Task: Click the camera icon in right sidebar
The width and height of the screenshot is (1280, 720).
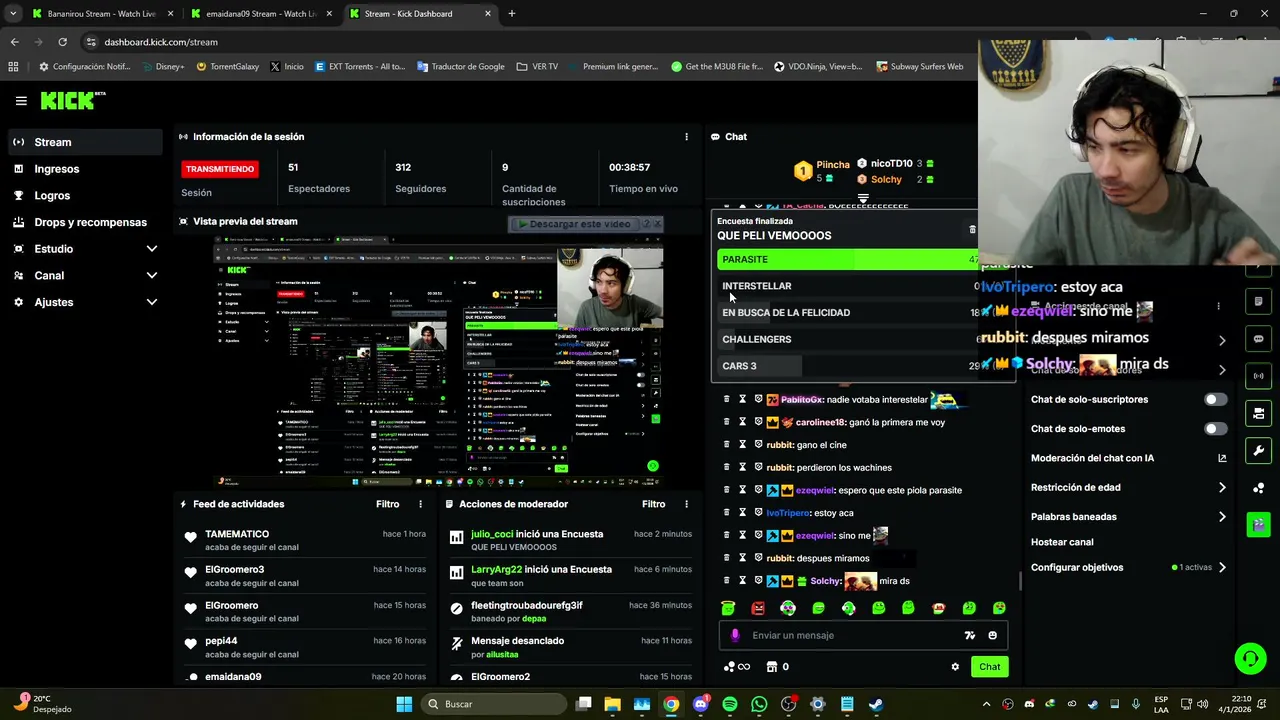Action: [1258, 413]
